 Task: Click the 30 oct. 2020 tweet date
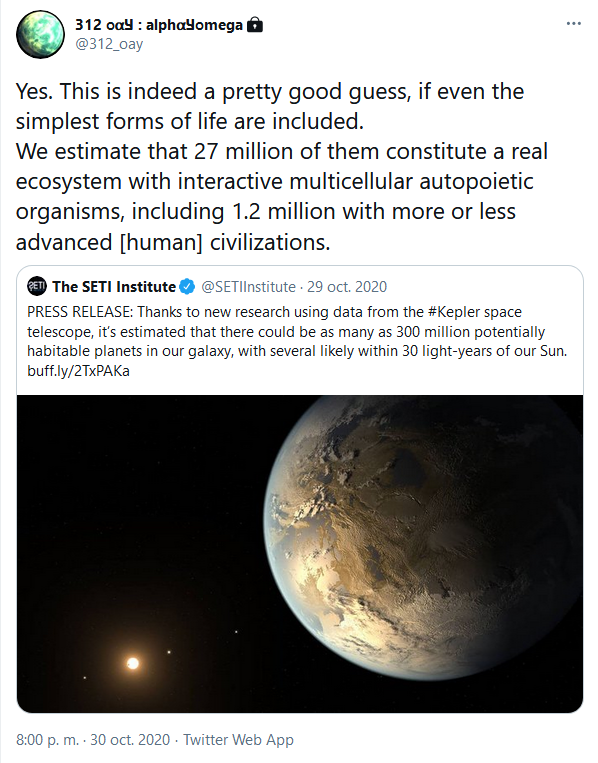pos(130,740)
